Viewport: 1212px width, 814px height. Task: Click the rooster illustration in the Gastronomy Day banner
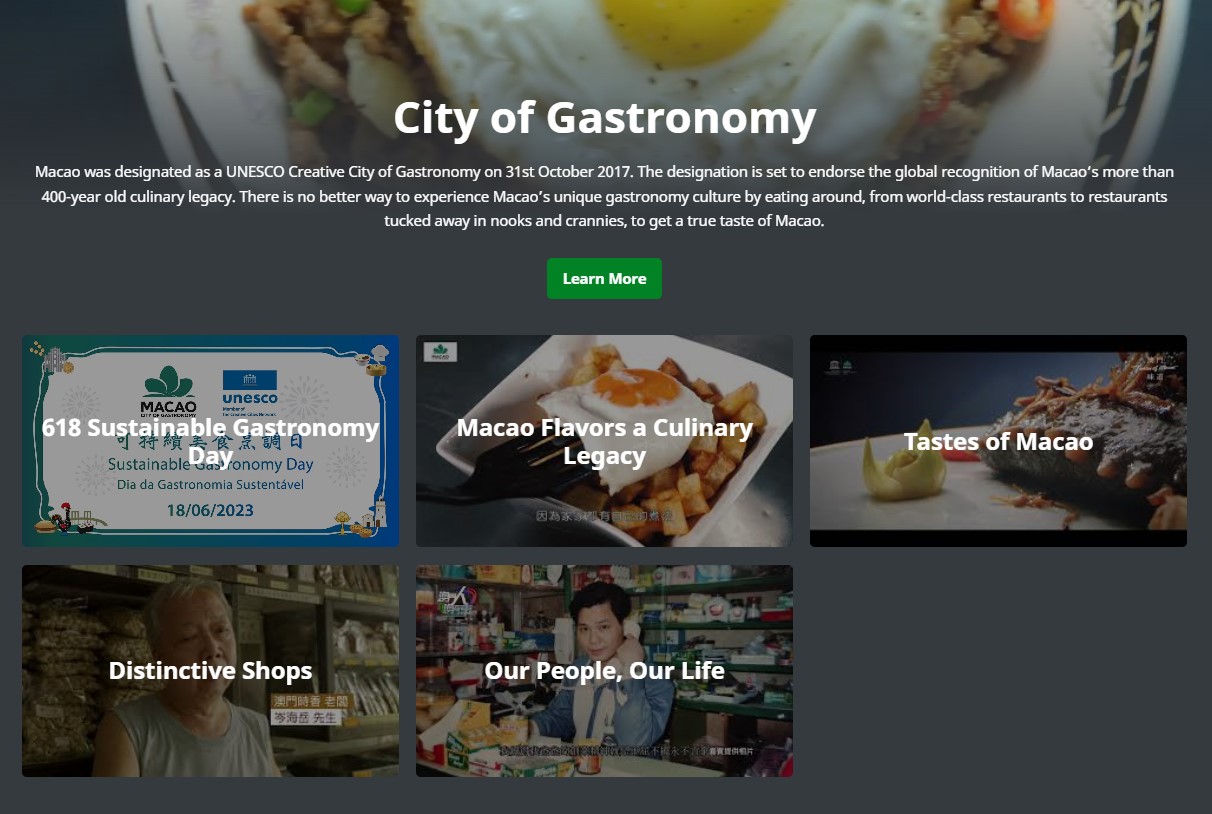click(x=62, y=518)
